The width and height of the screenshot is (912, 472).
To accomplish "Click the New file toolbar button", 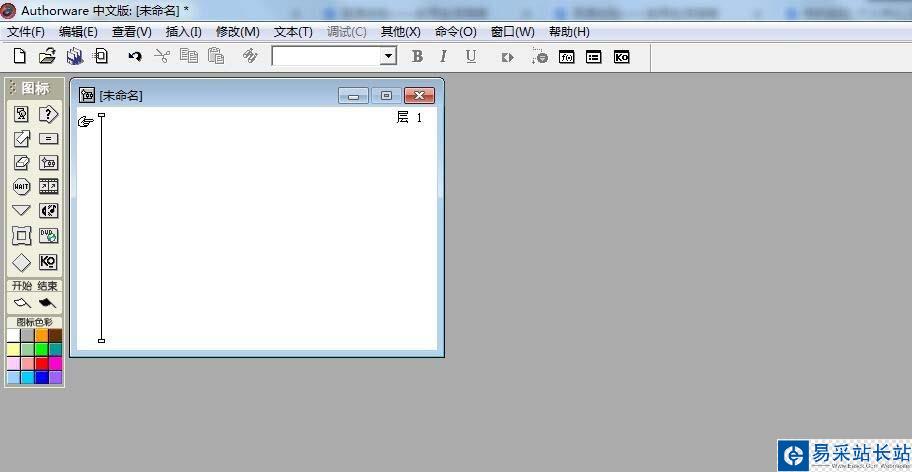I will pyautogui.click(x=19, y=57).
